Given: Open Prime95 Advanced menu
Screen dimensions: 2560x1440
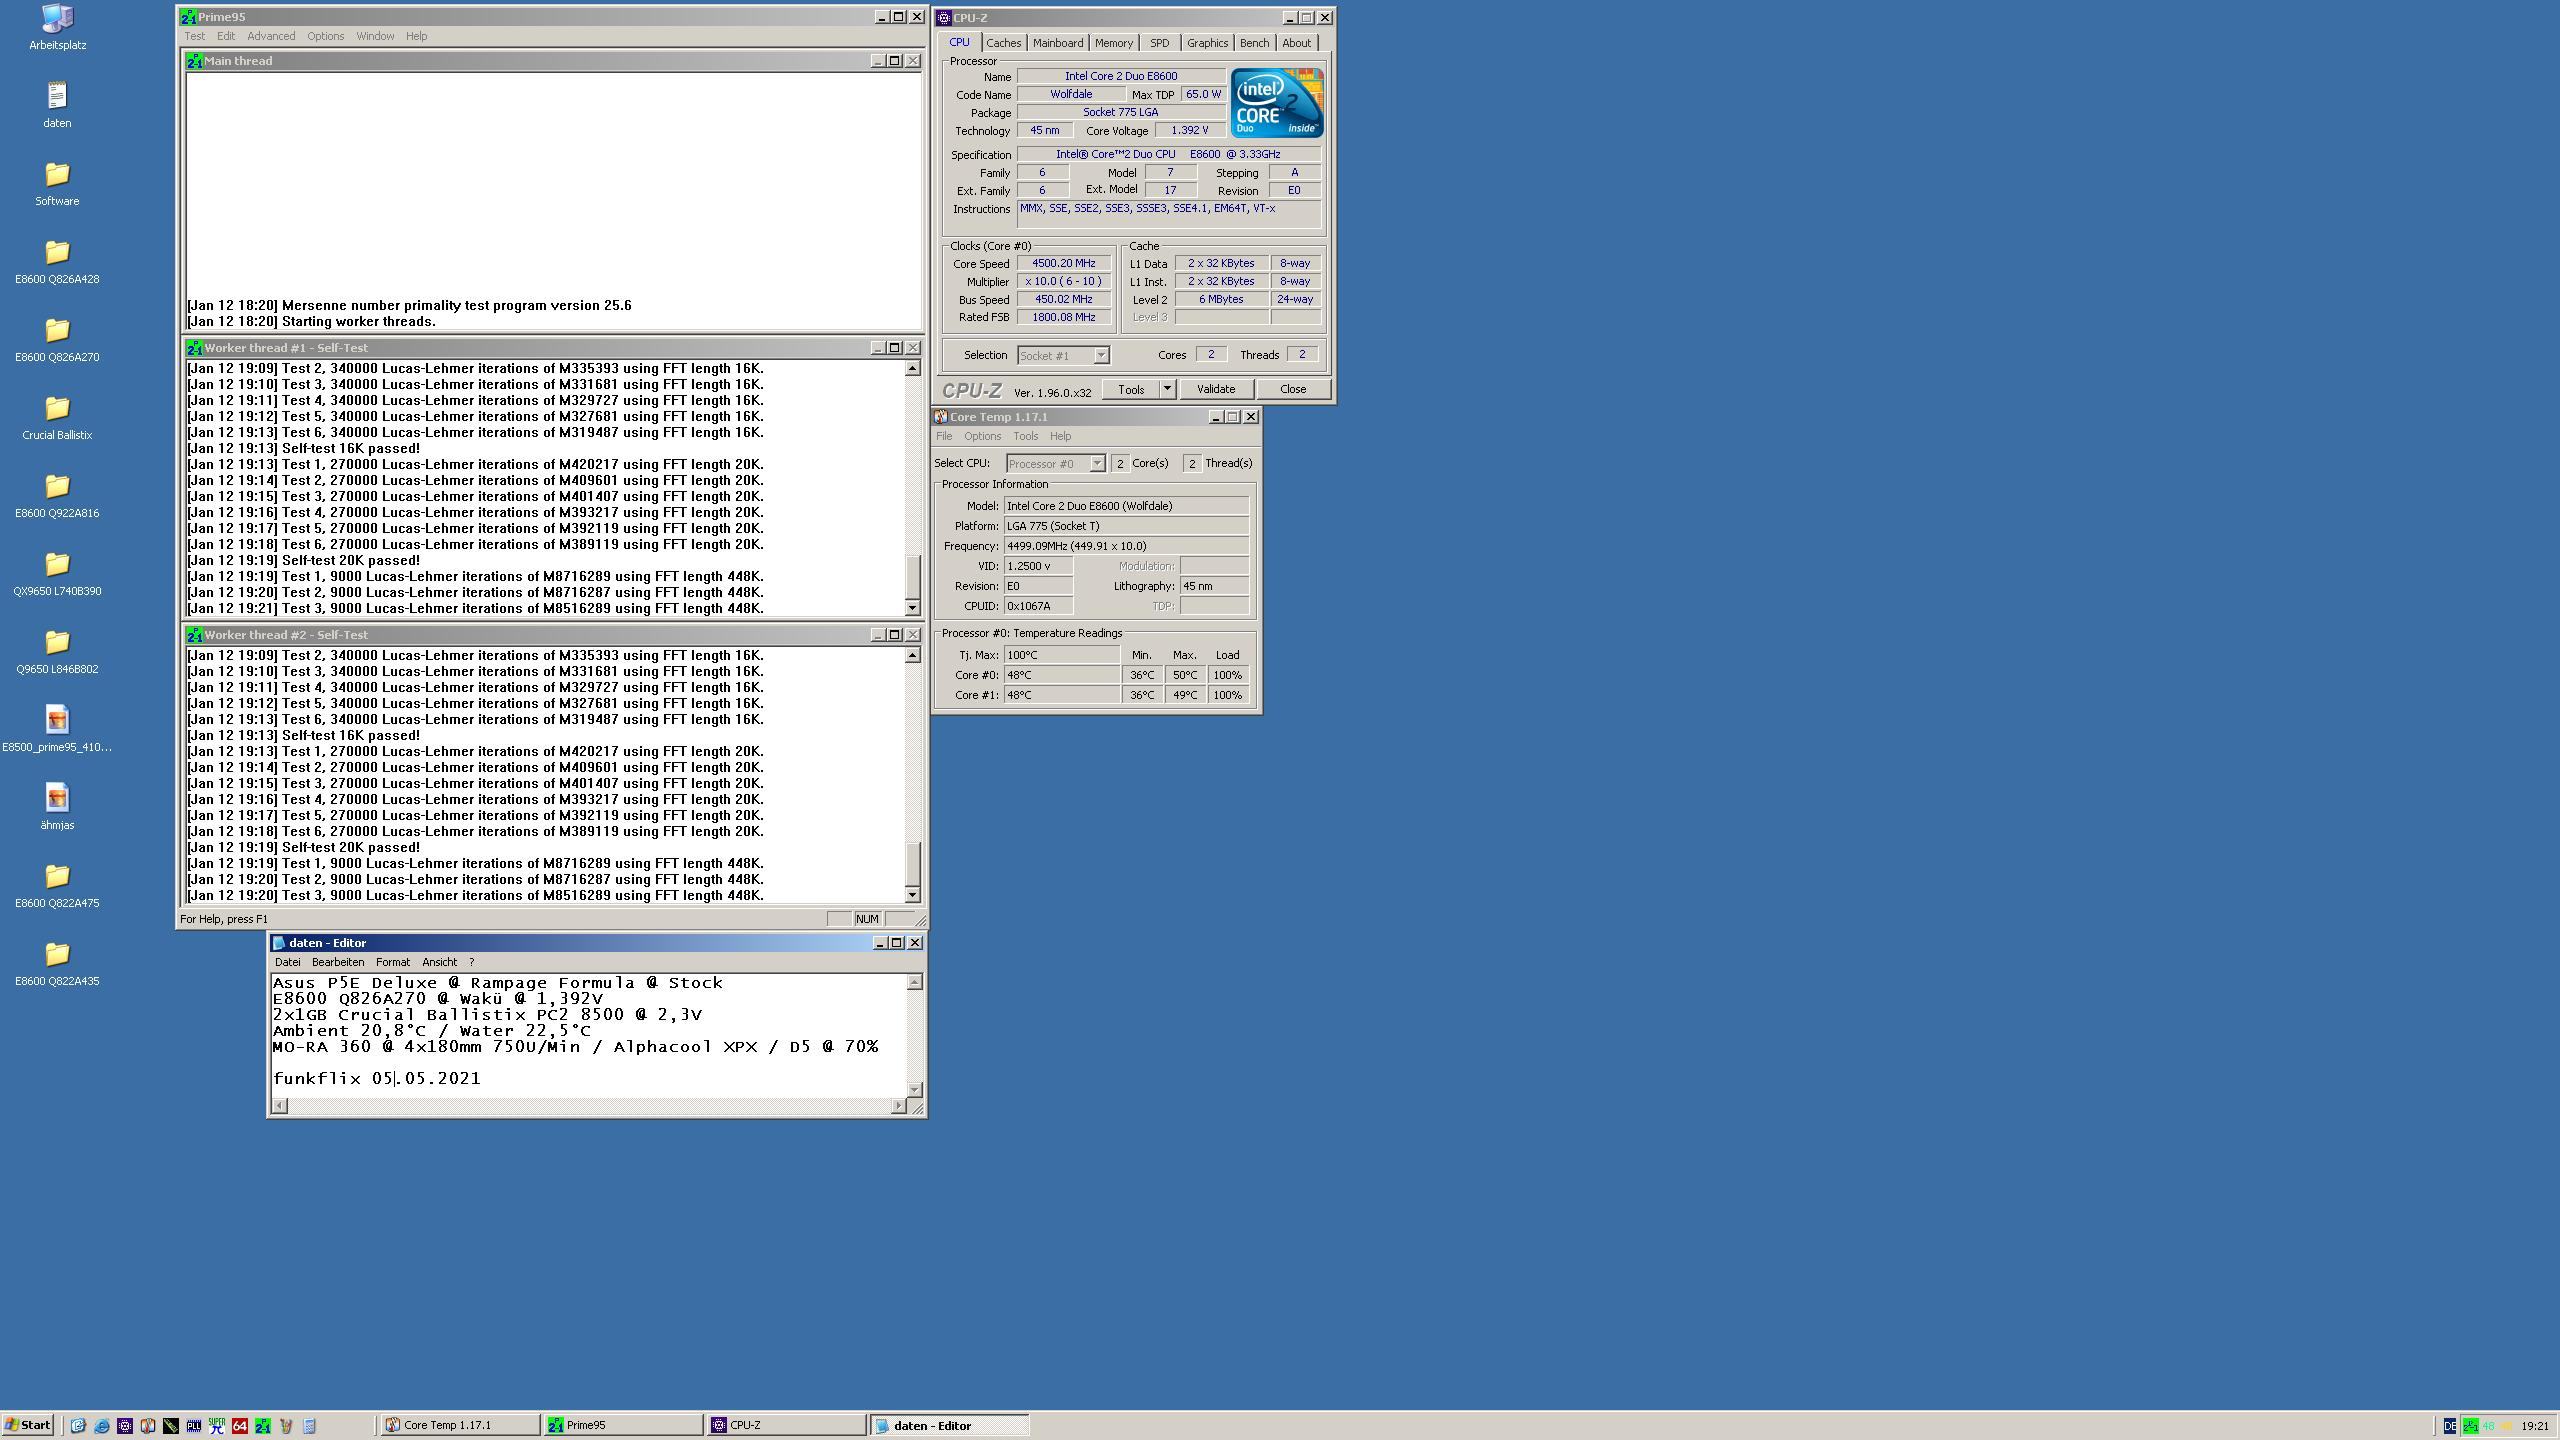Looking at the screenshot, I should coord(271,36).
